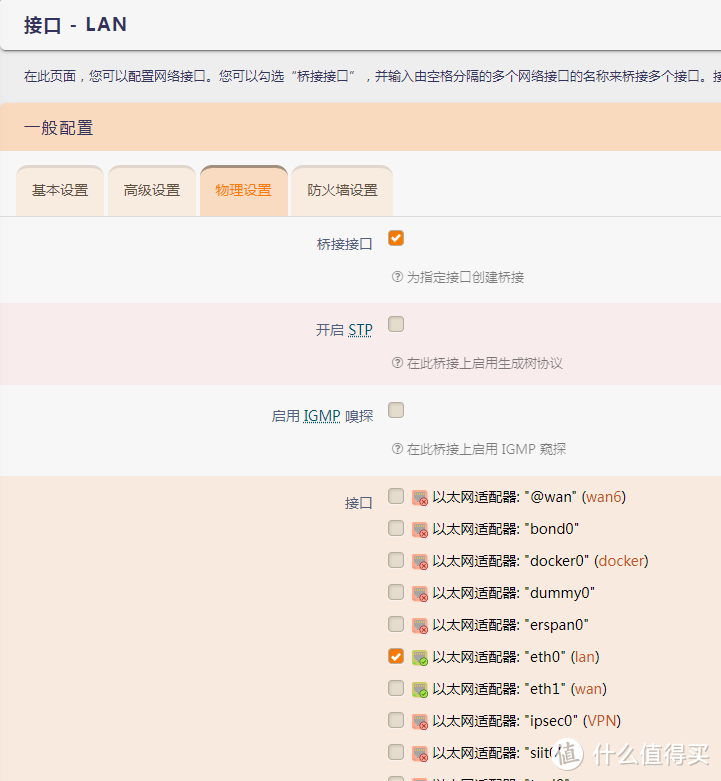Viewport: 721px width, 781px height.
Task: Click the adapter icon next to "bond0"
Action: 420,529
